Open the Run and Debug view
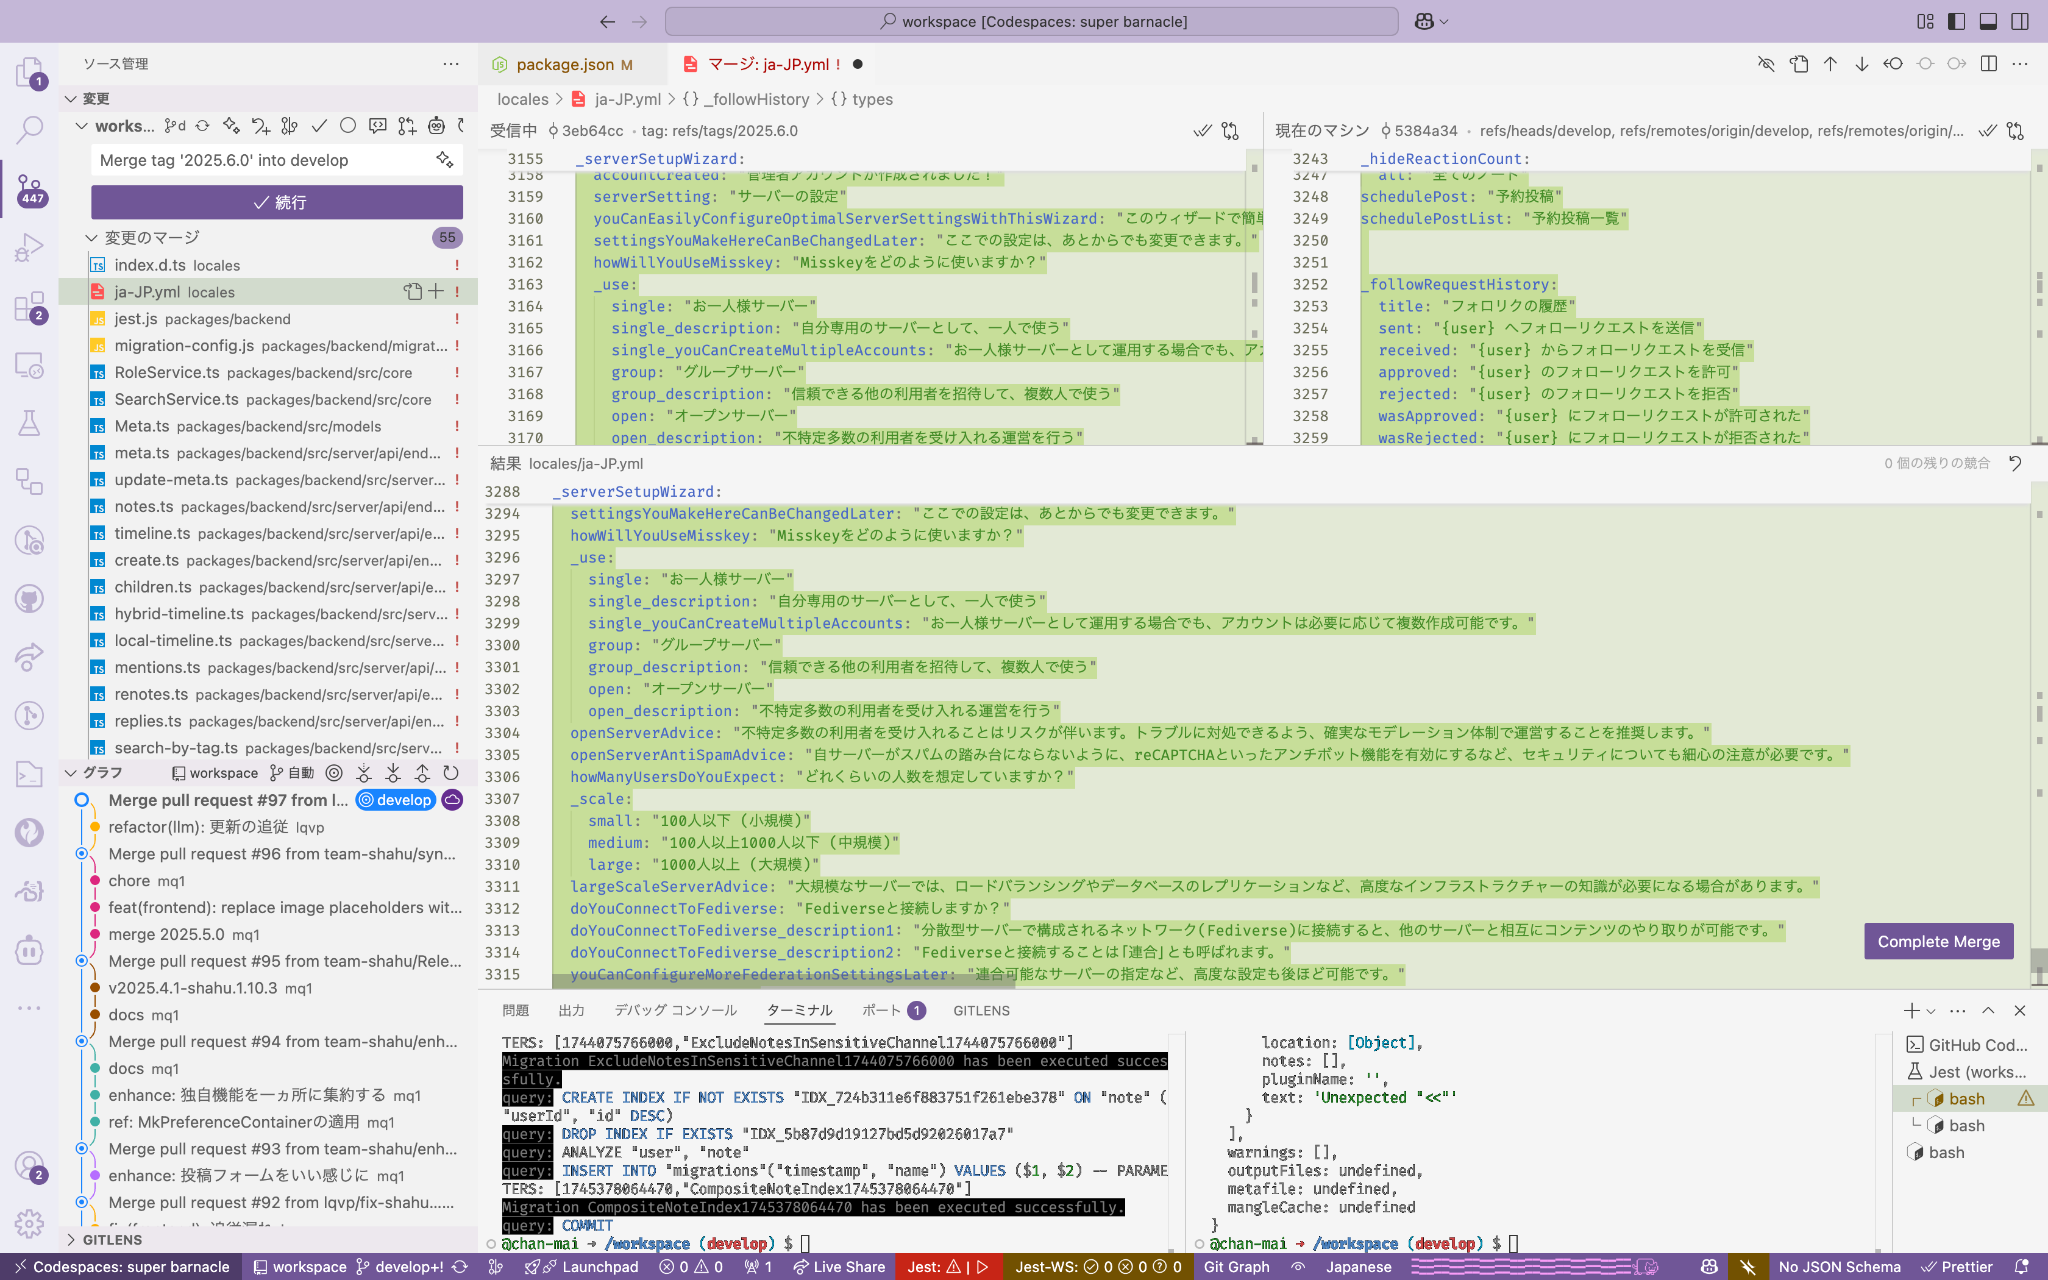This screenshot has width=2048, height=1280. coord(29,246)
